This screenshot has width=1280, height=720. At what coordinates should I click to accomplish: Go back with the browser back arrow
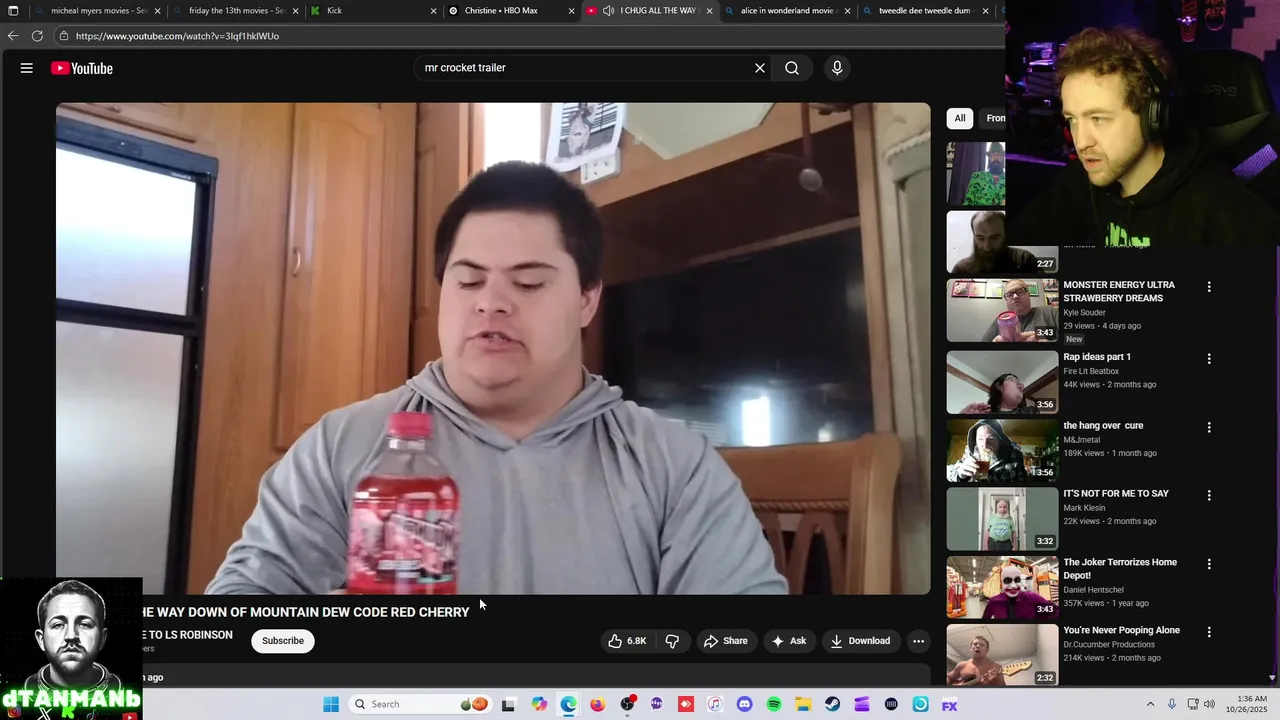point(13,36)
